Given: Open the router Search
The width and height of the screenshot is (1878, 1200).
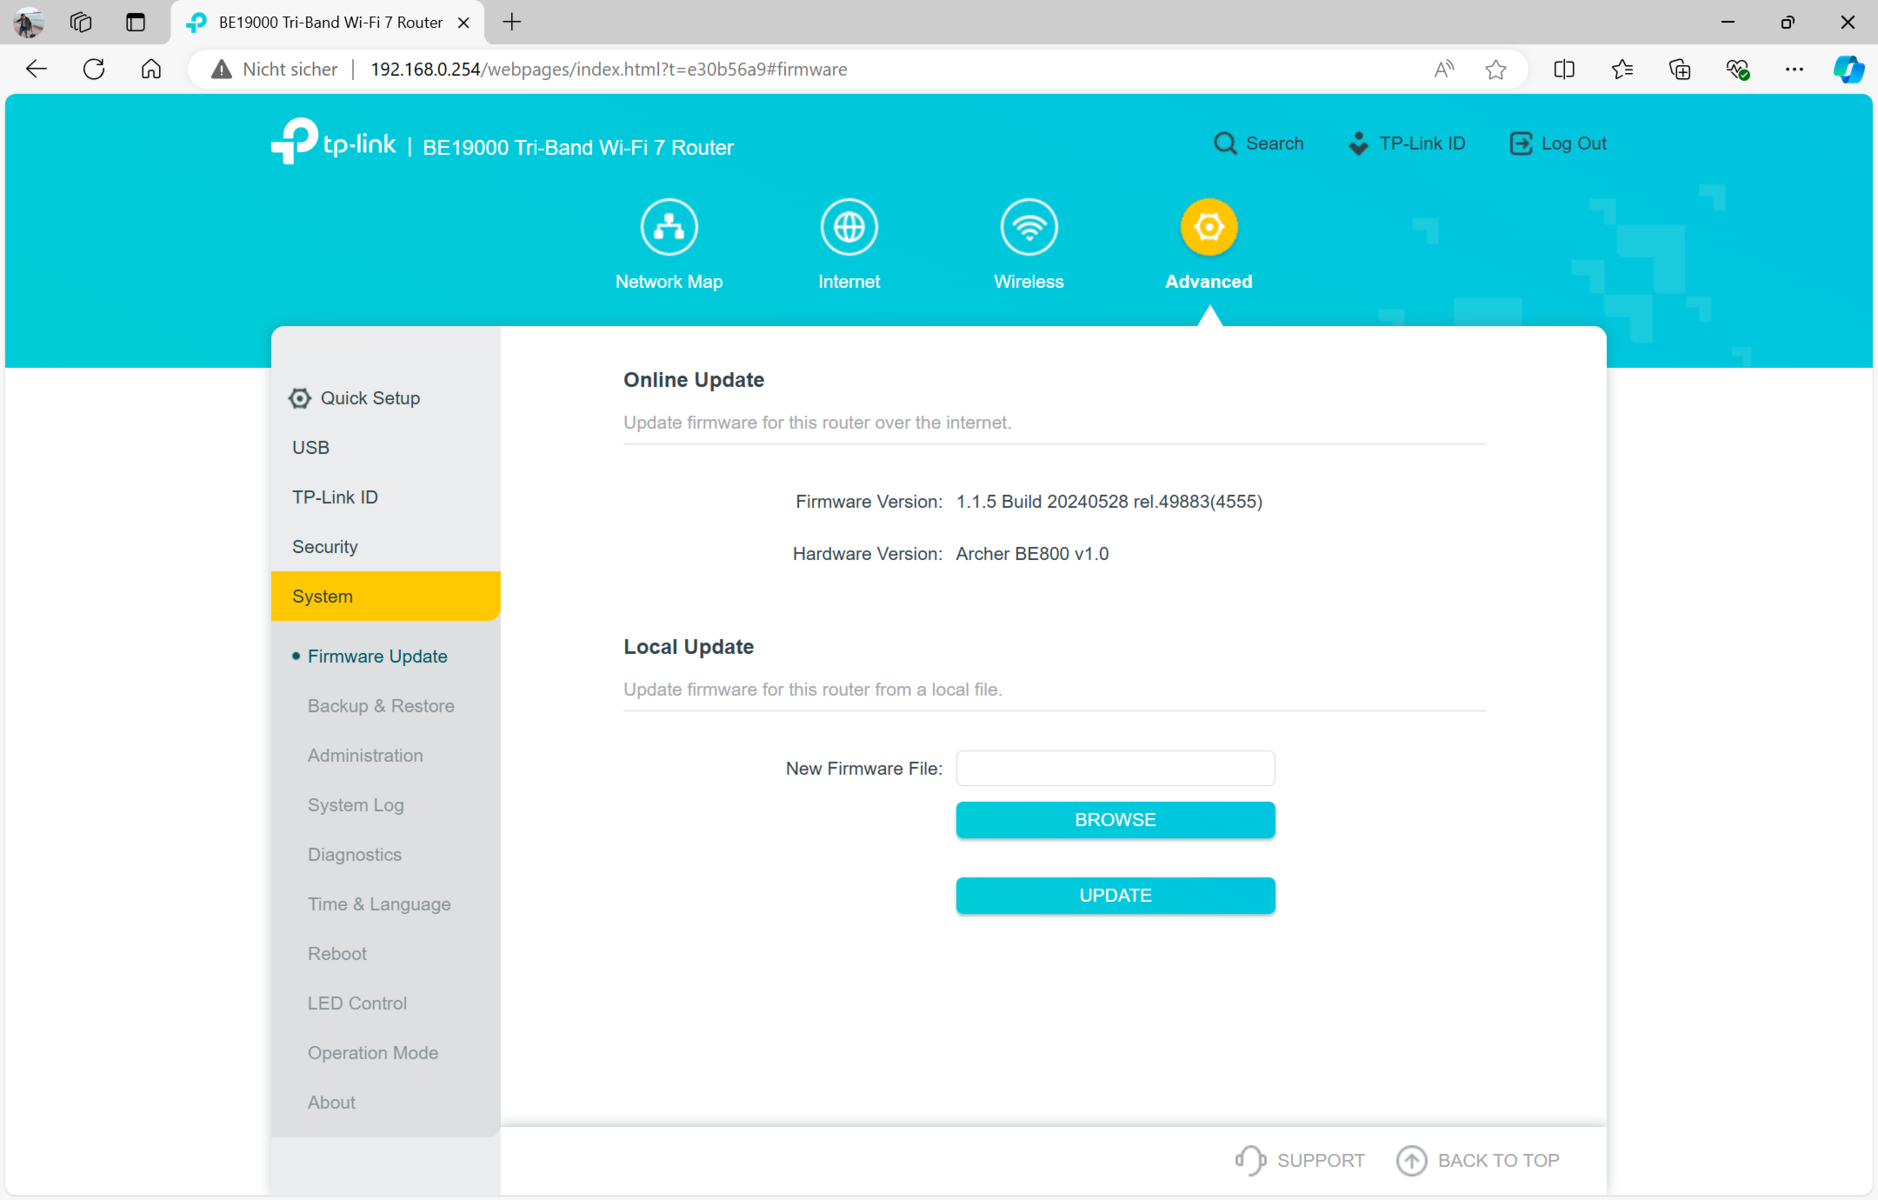Looking at the screenshot, I should point(1258,143).
